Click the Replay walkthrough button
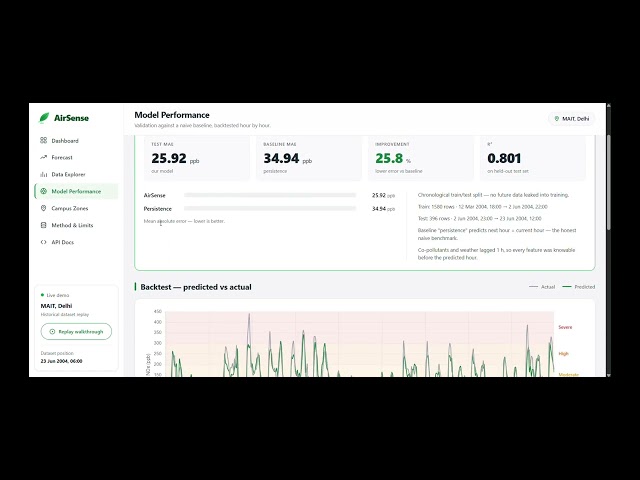The height and width of the screenshot is (480, 640). tap(76, 331)
